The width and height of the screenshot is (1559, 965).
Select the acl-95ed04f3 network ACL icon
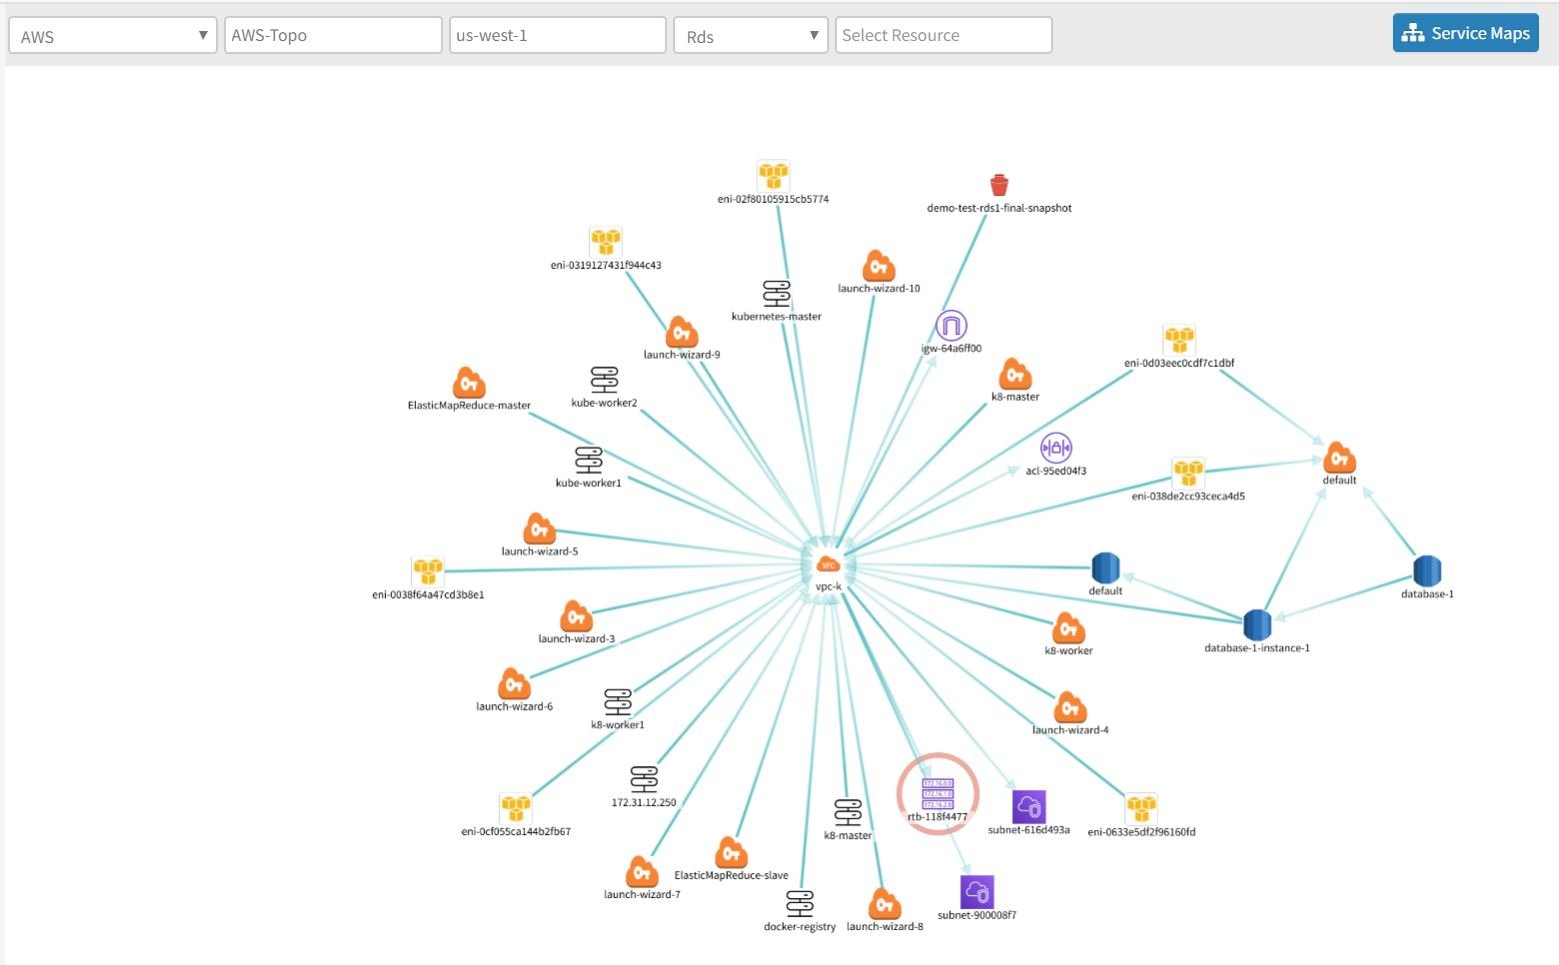pos(1057,447)
